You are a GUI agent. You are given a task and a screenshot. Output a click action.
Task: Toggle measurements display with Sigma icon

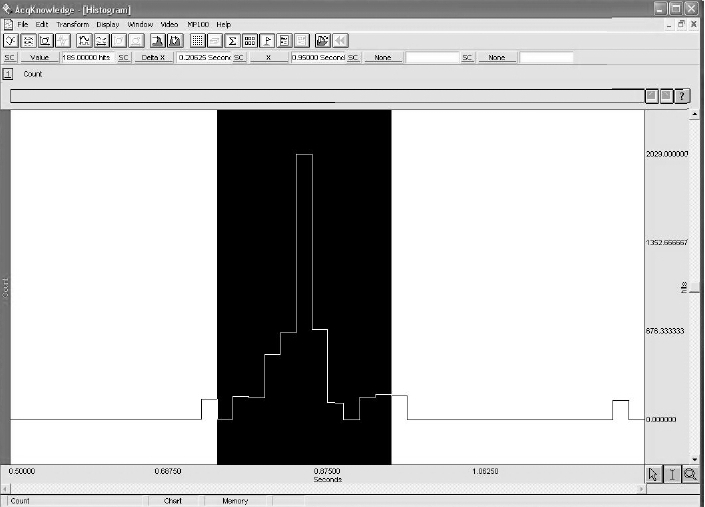coord(232,41)
